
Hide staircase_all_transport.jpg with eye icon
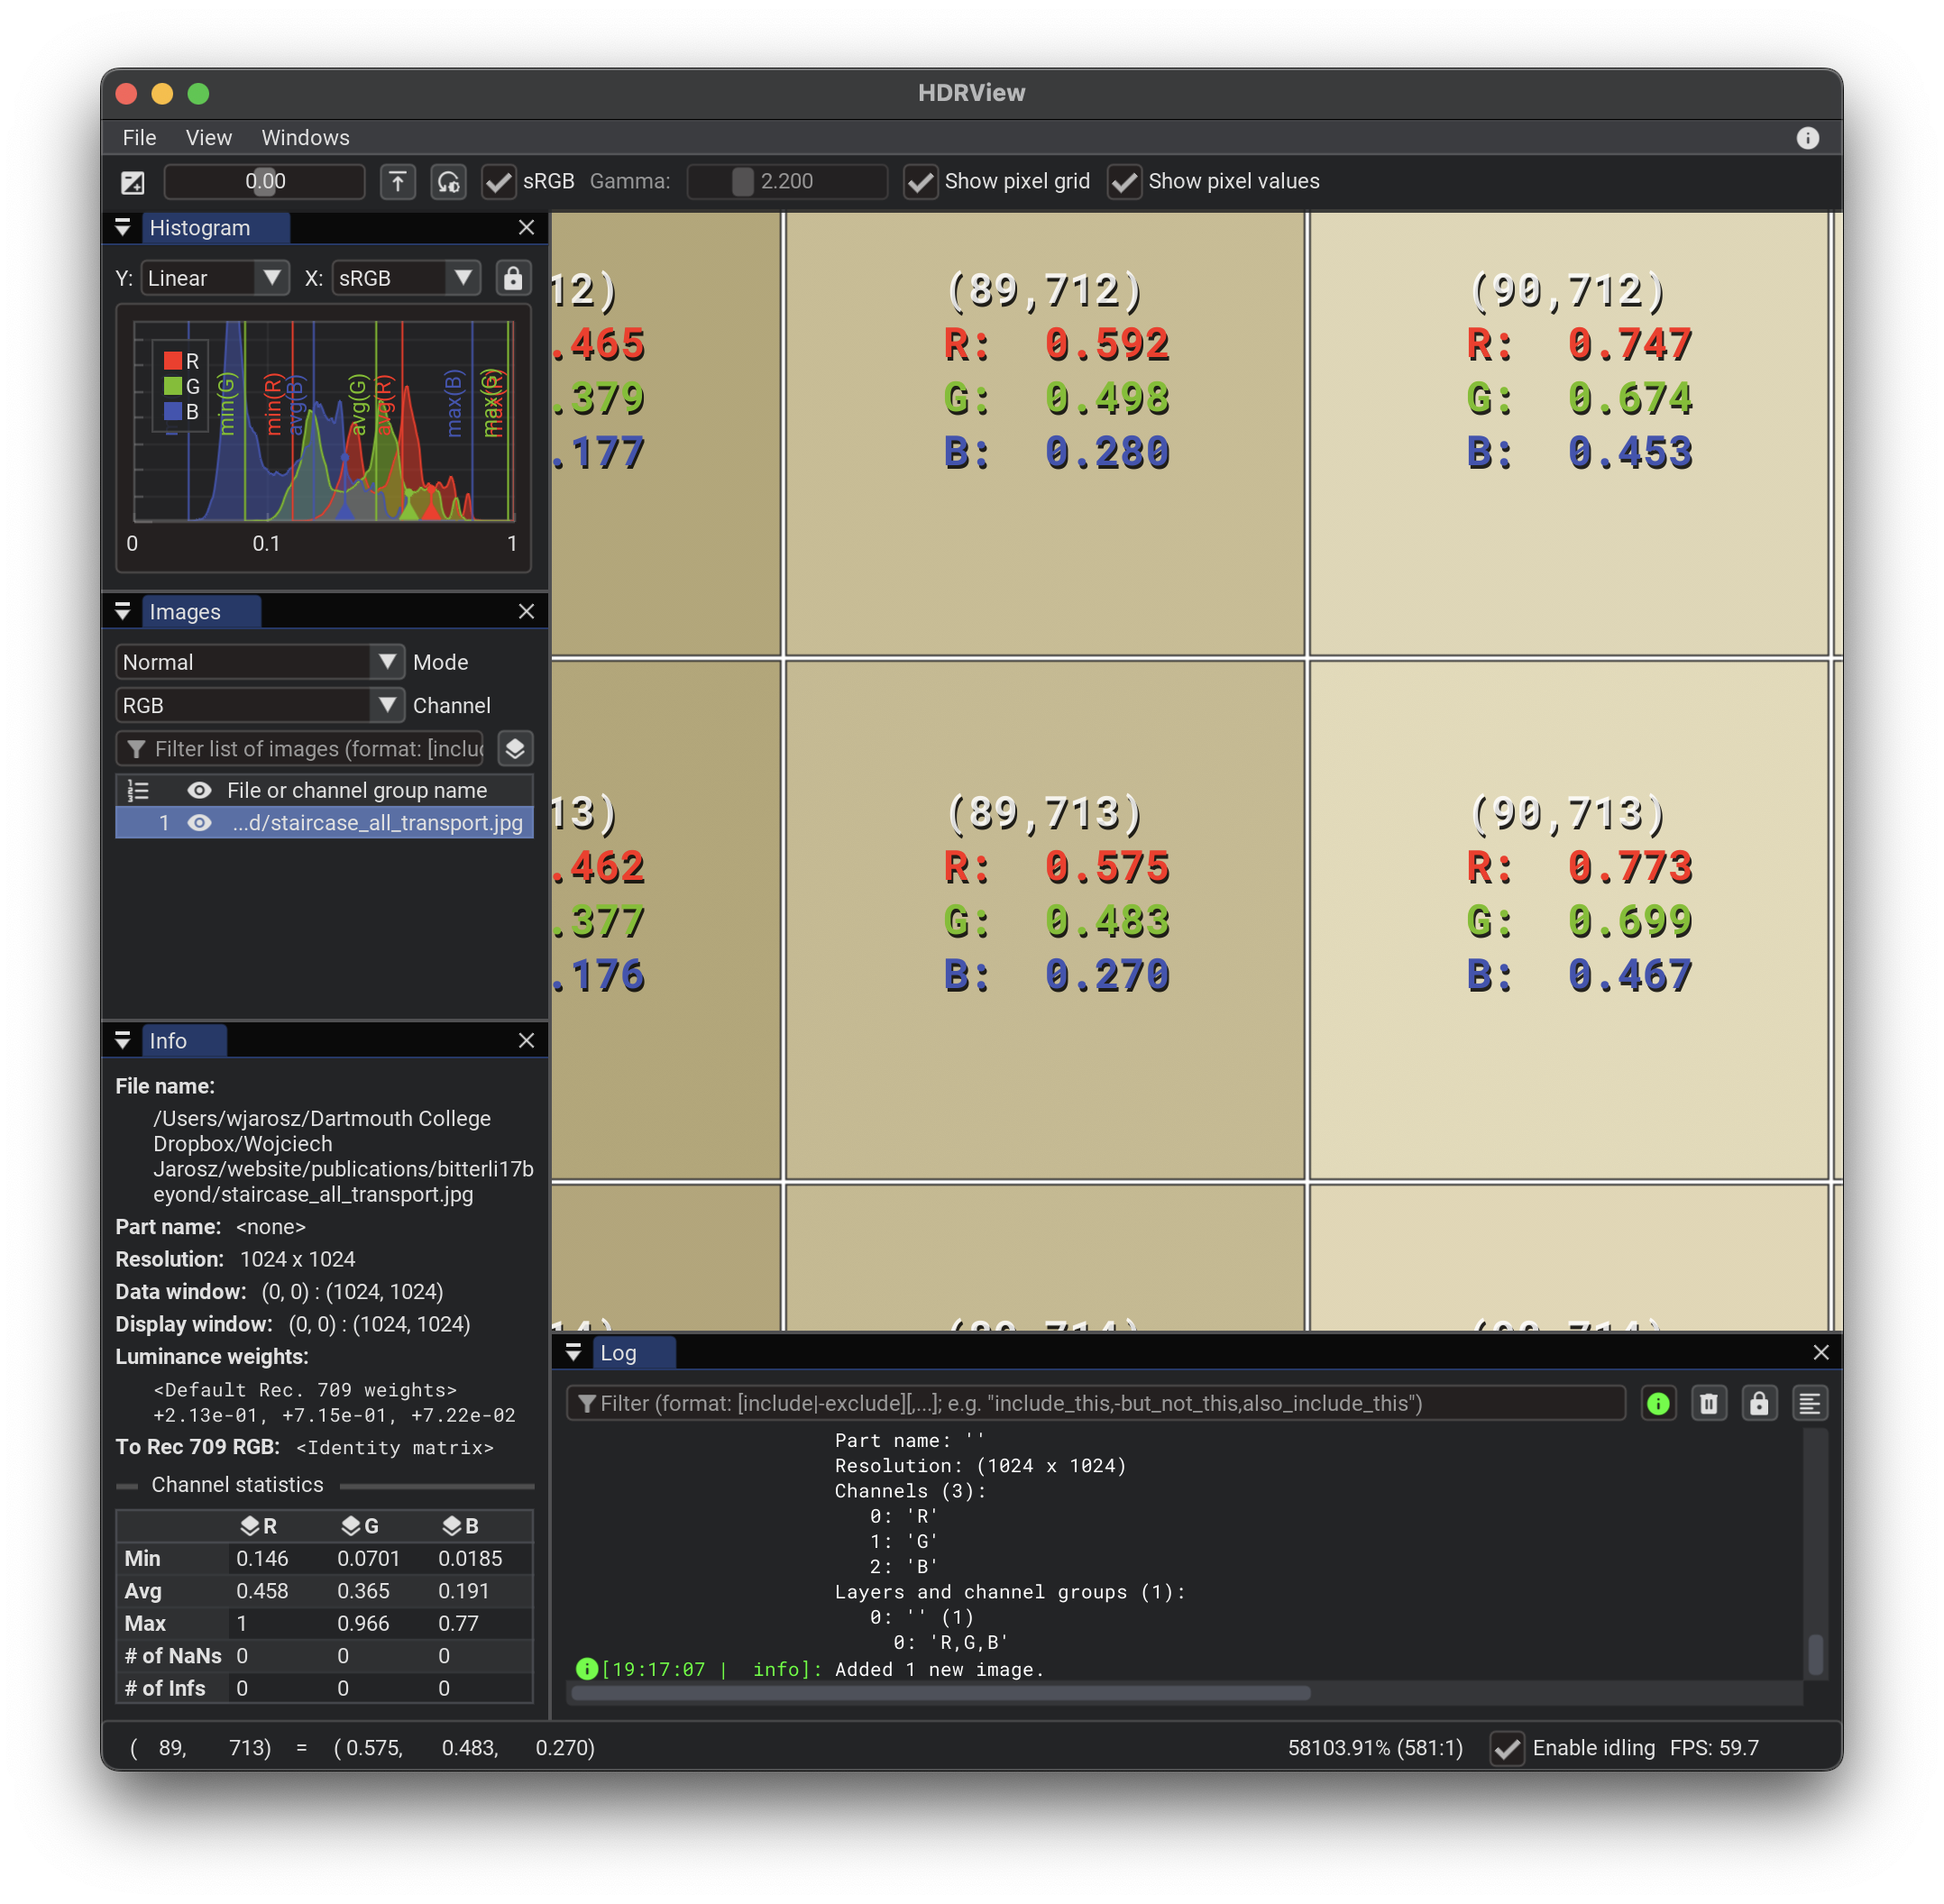(200, 823)
